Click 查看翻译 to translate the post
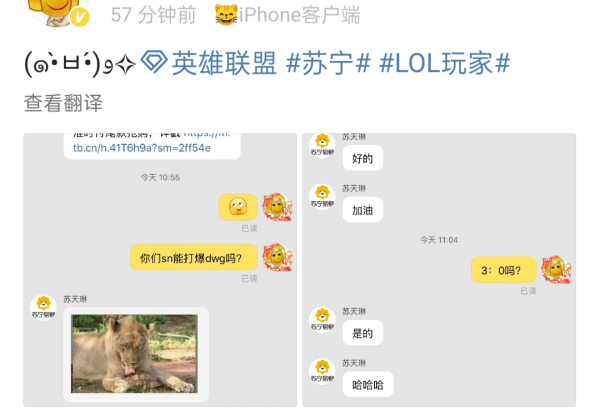The height and width of the screenshot is (411, 600). (63, 103)
